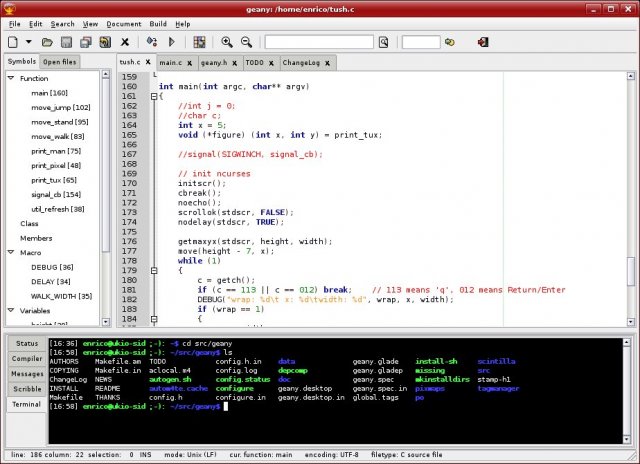Viewport: 640px width, 464px height.
Task: Collapse the Macro tree node
Action: click(x=11, y=252)
